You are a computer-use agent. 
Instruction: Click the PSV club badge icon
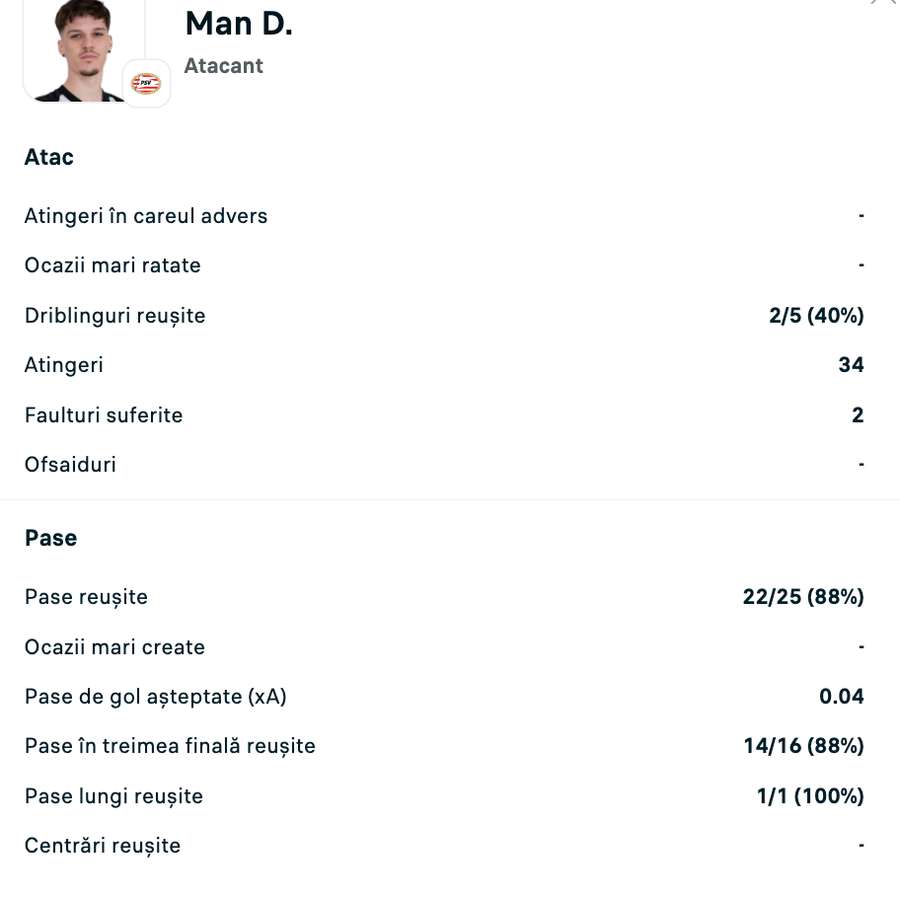coord(146,84)
